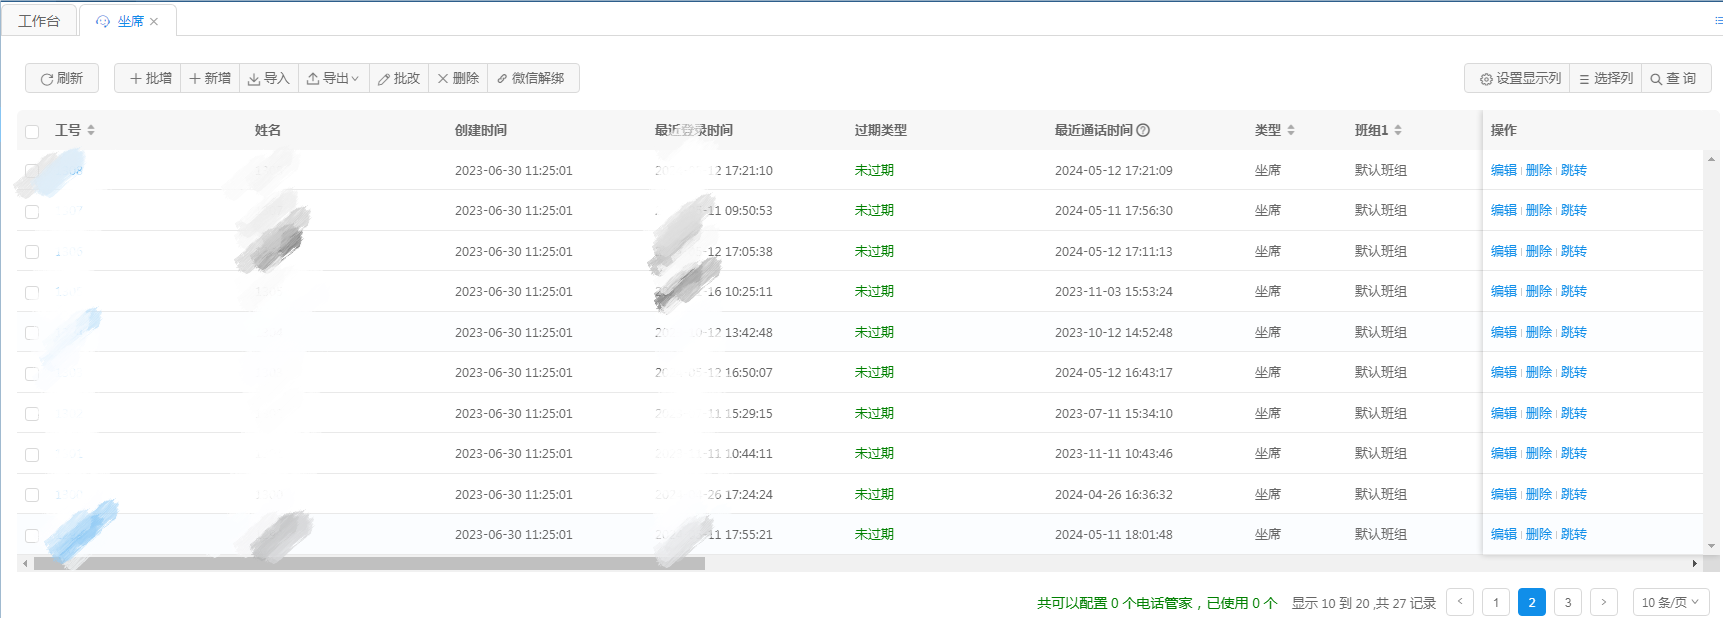
Task: Check the row with call time 2024-05-12 17:11:13
Action: (32, 252)
